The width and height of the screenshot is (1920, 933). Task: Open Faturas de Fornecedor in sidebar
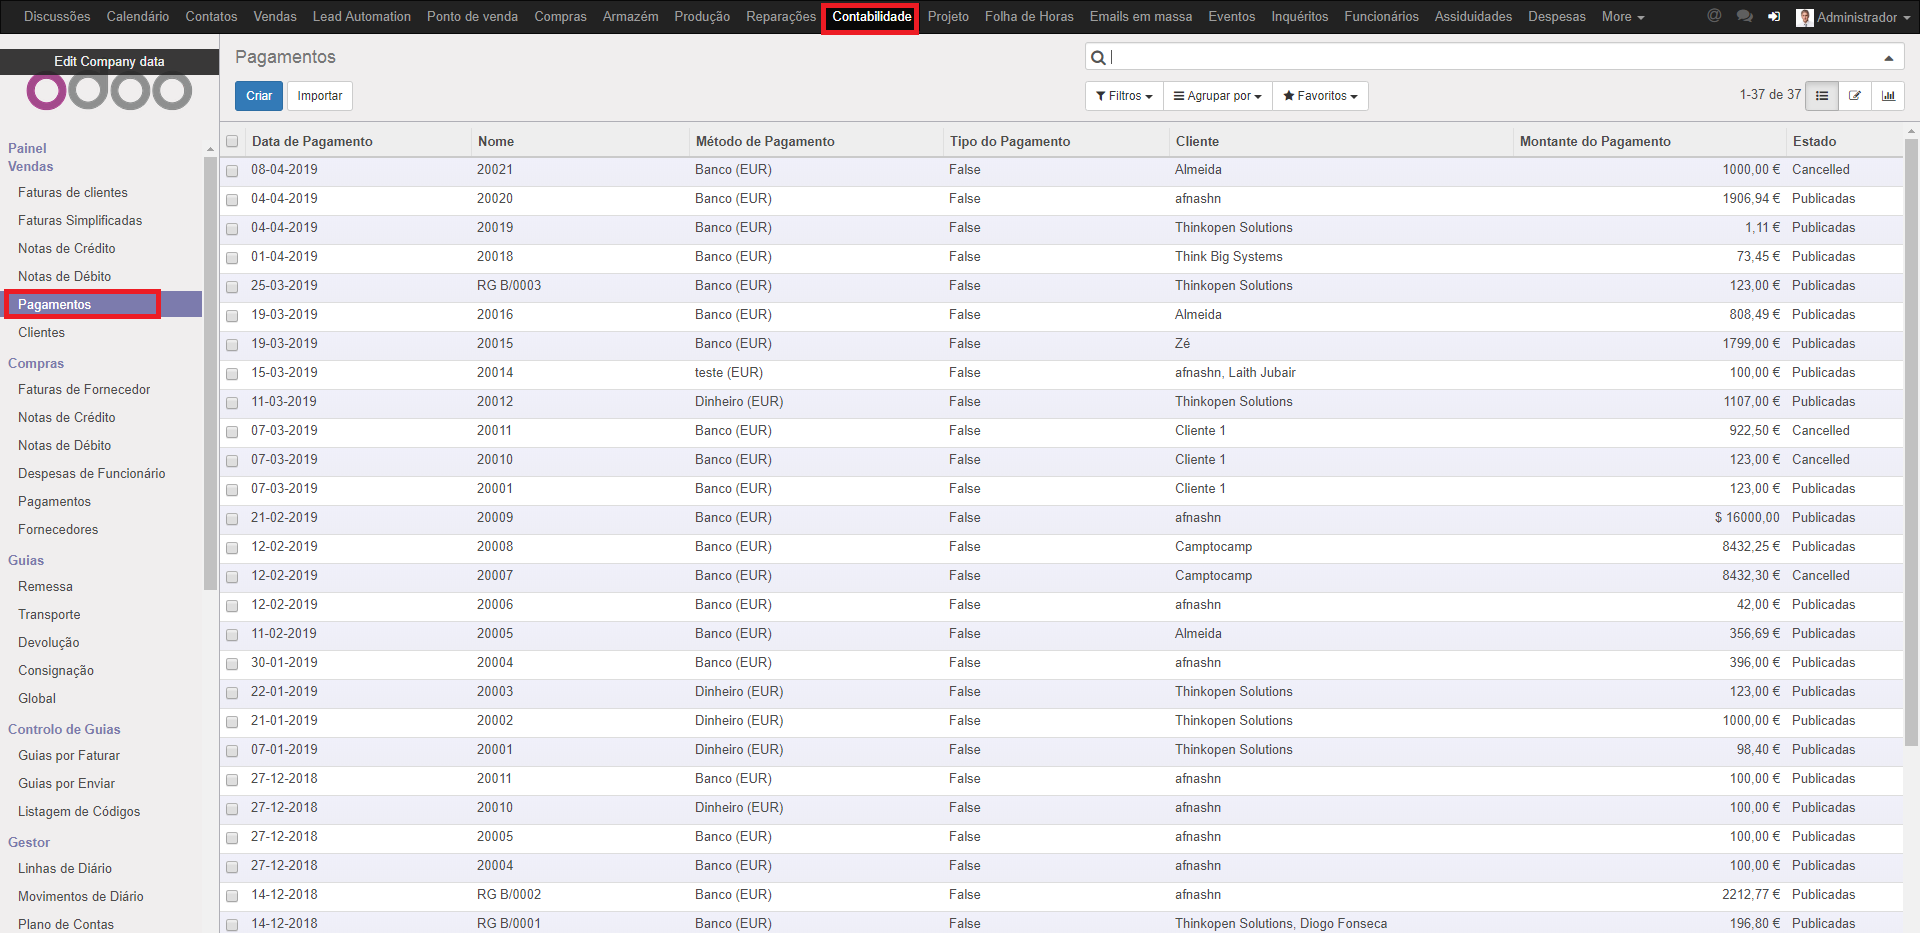point(84,389)
